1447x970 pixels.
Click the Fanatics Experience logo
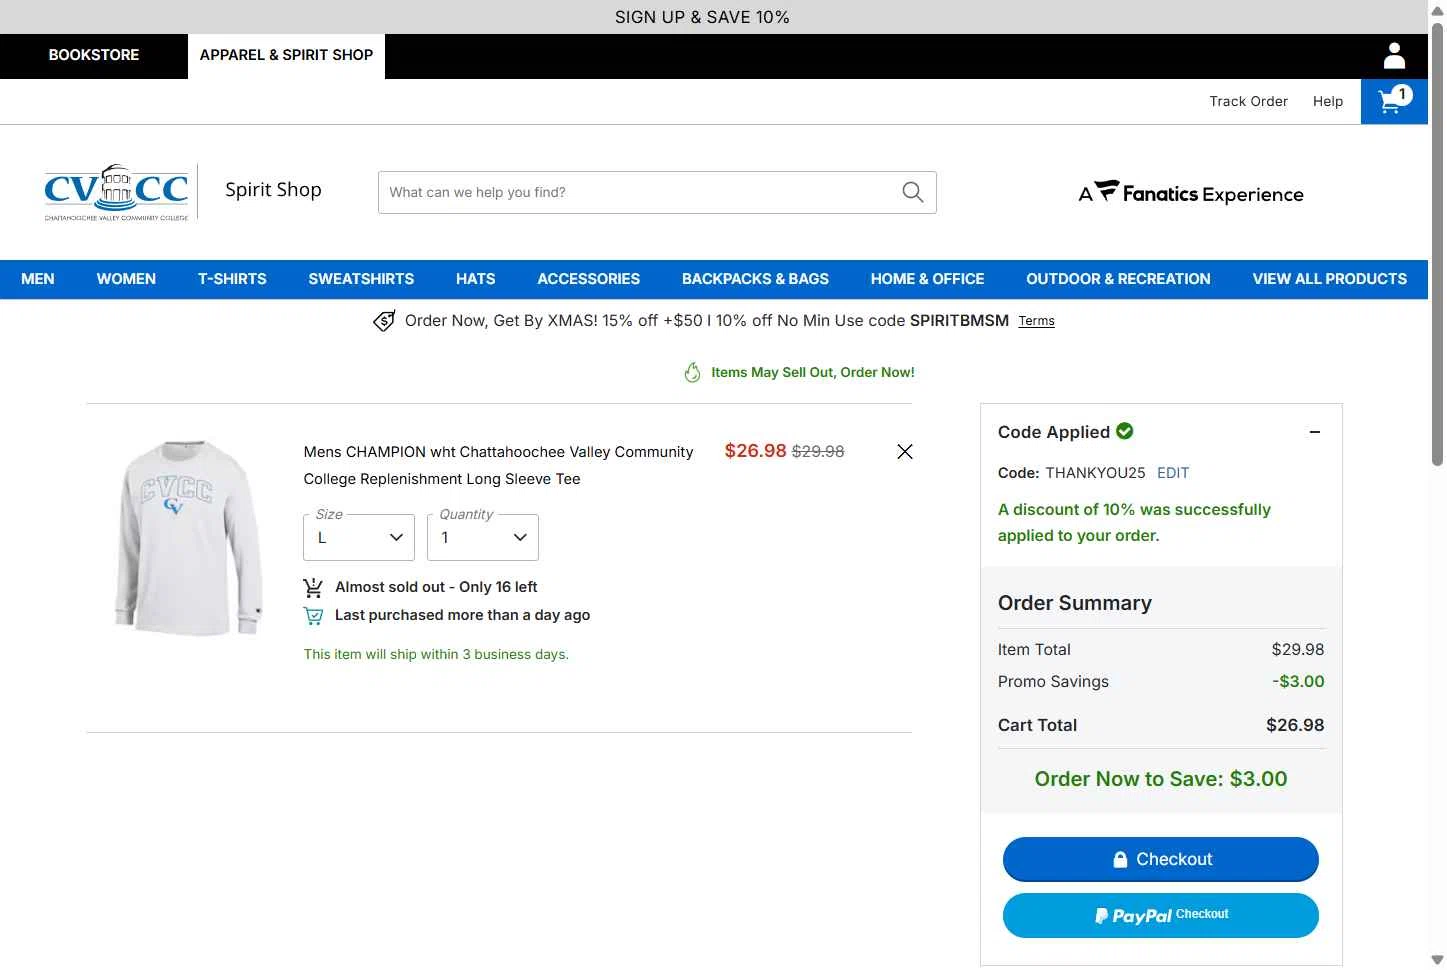1191,193
